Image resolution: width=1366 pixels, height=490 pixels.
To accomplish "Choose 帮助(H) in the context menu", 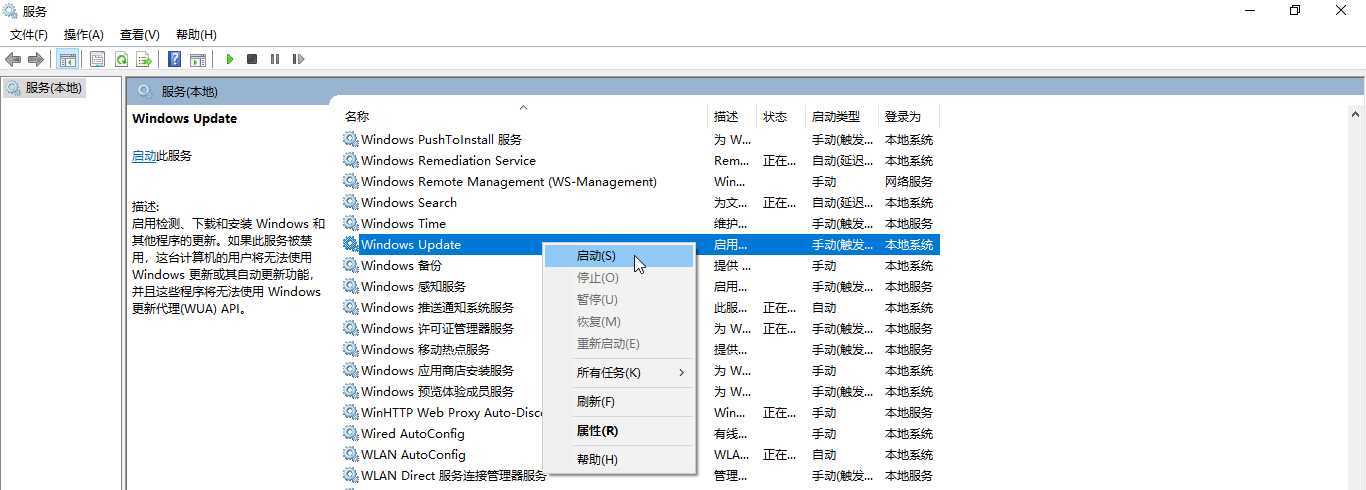I will (619, 459).
